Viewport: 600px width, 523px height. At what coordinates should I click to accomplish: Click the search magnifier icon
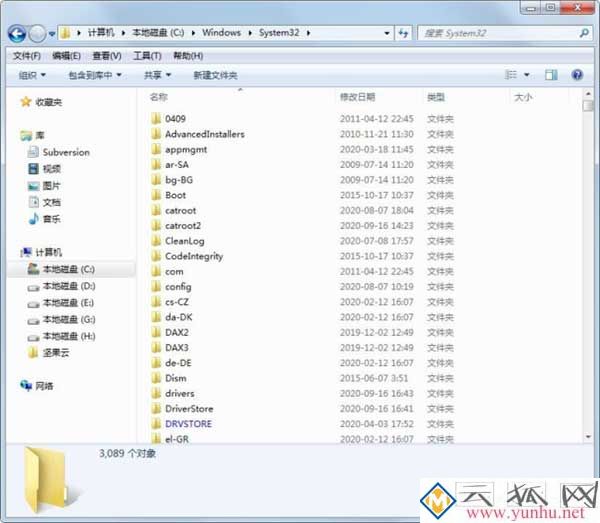584,33
